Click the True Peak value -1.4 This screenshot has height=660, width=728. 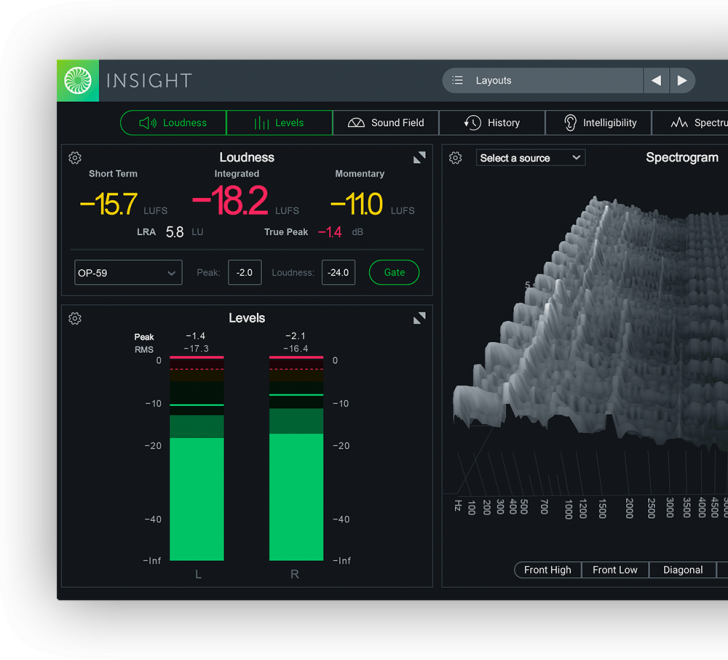[330, 232]
